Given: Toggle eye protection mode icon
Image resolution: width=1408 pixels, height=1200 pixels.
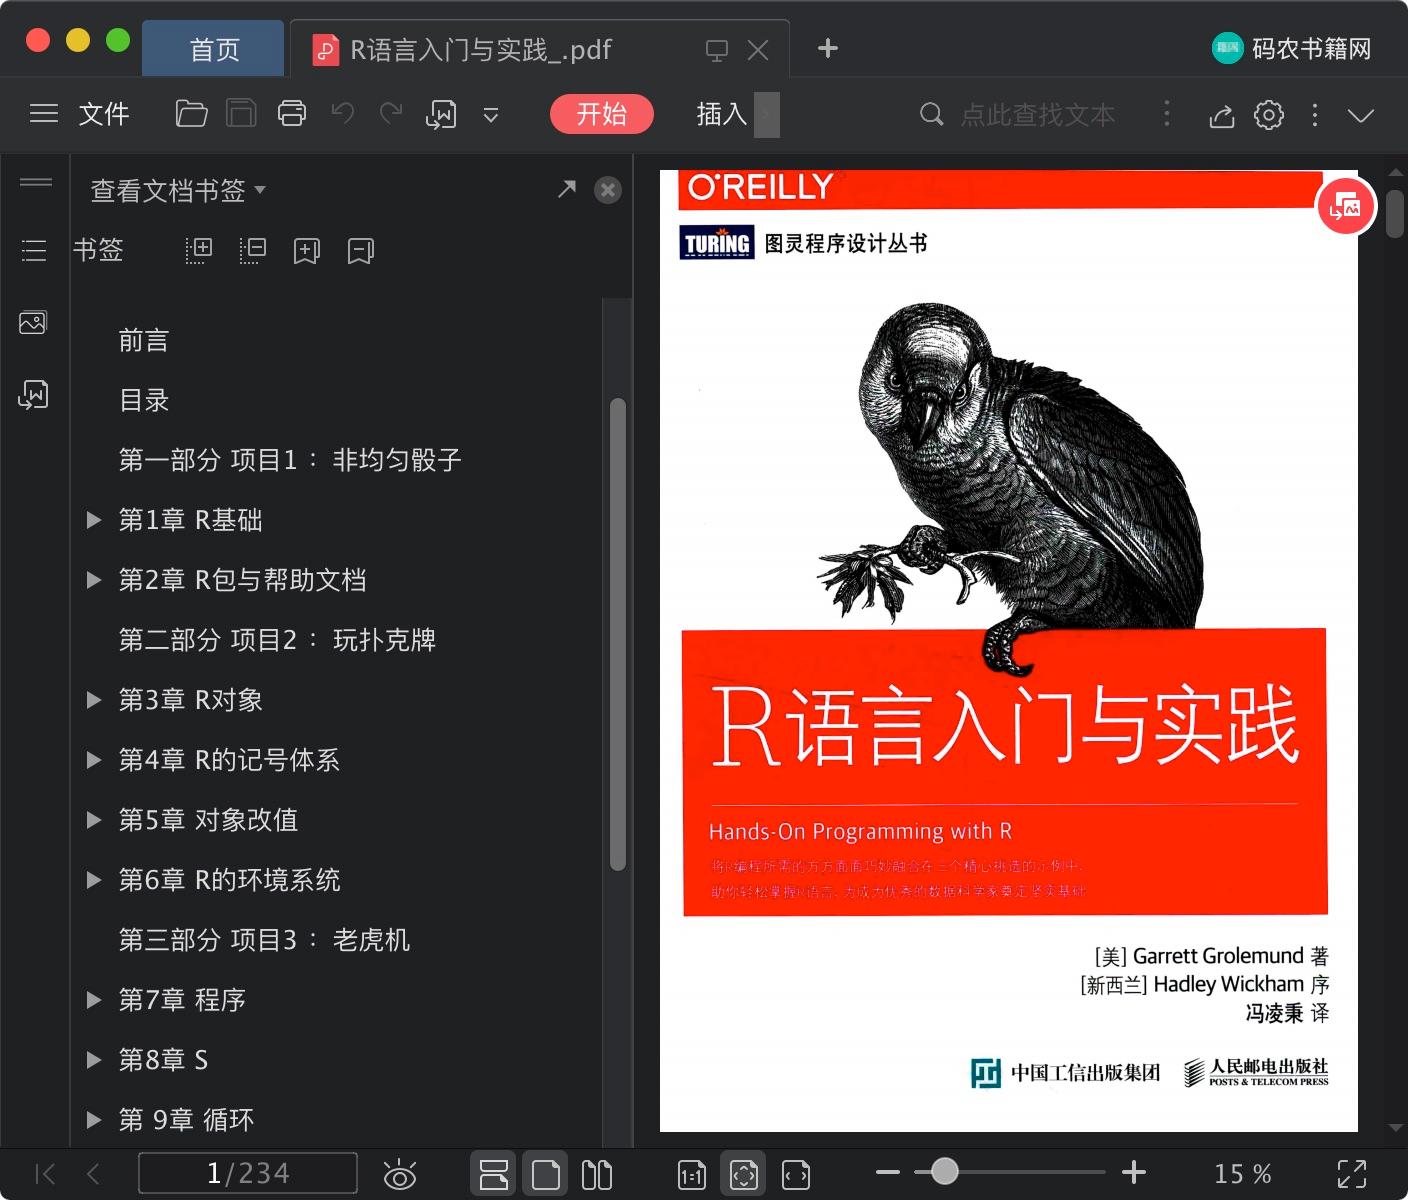Looking at the screenshot, I should (x=400, y=1175).
